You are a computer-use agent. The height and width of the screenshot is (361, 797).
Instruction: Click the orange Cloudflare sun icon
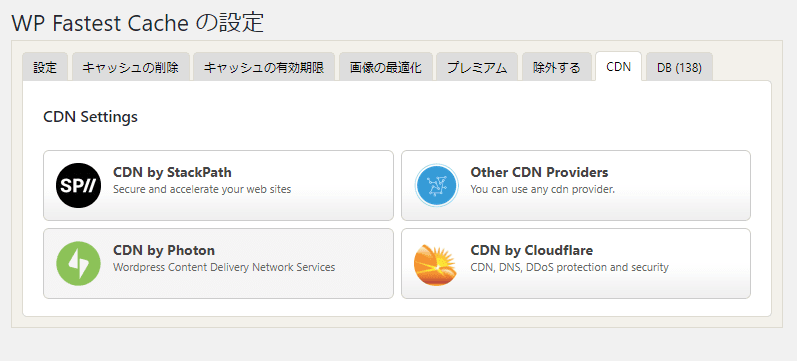(436, 264)
